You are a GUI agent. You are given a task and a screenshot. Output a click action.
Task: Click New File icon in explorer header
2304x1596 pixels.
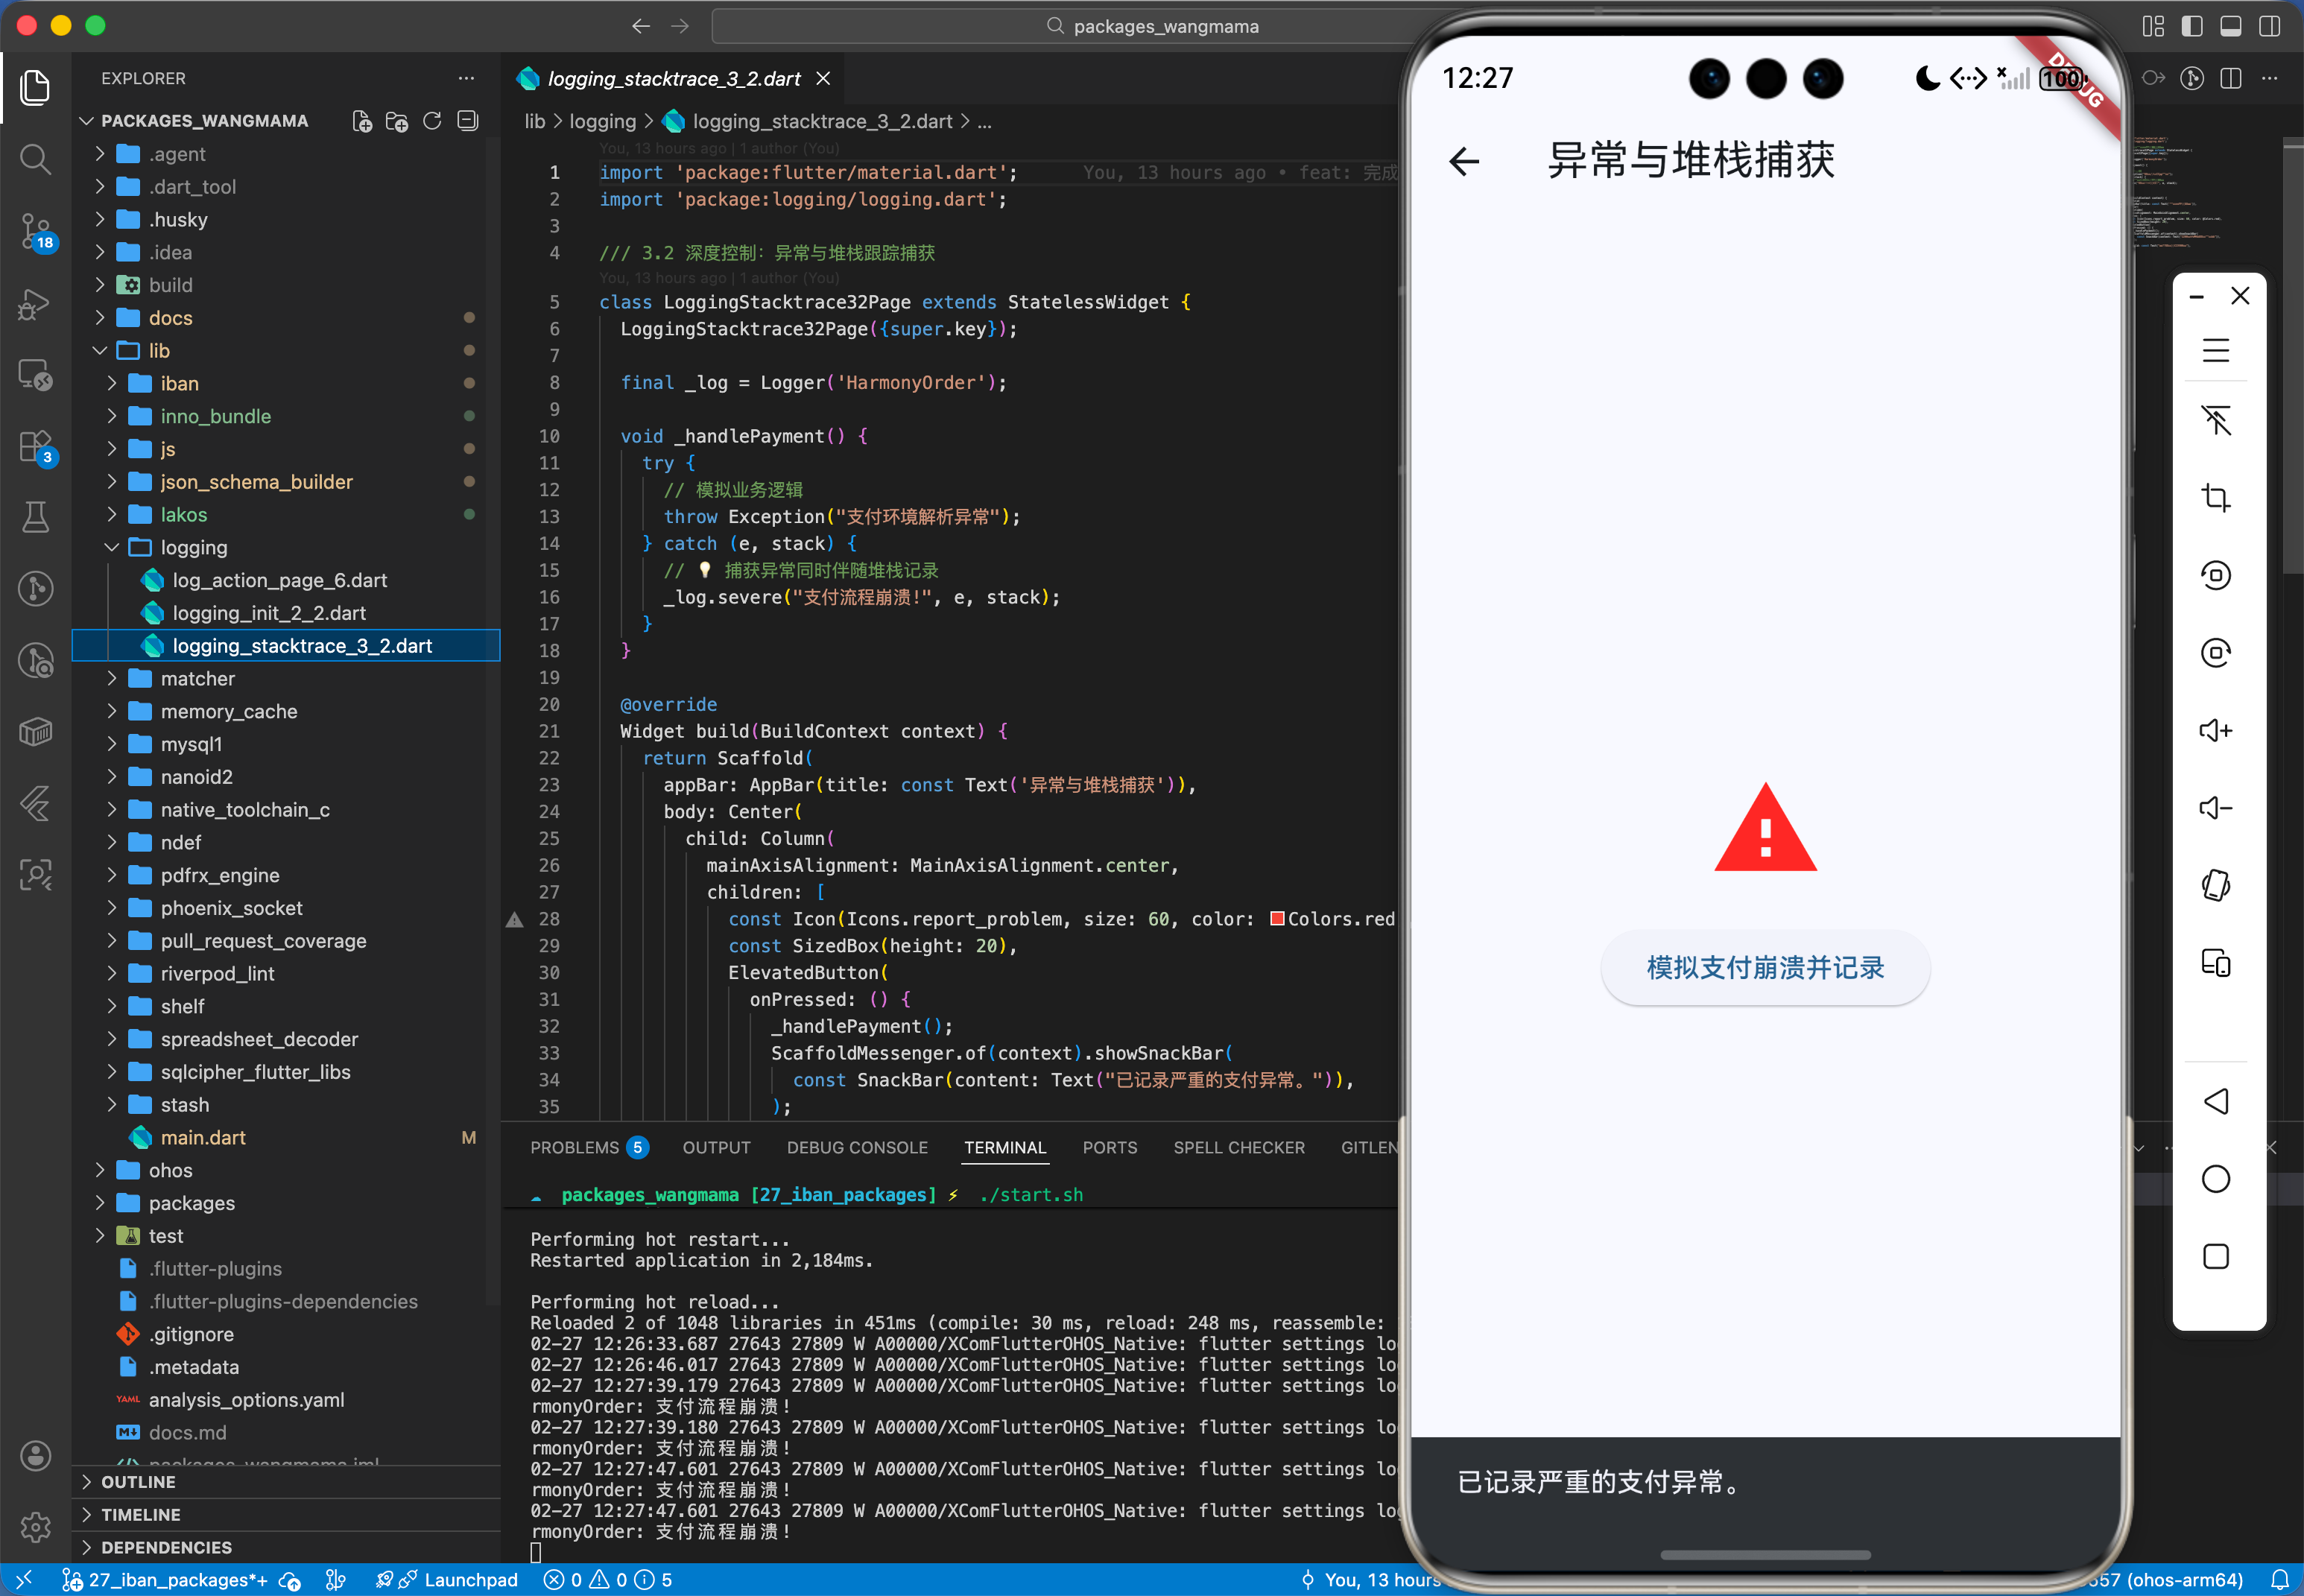pos(362,121)
